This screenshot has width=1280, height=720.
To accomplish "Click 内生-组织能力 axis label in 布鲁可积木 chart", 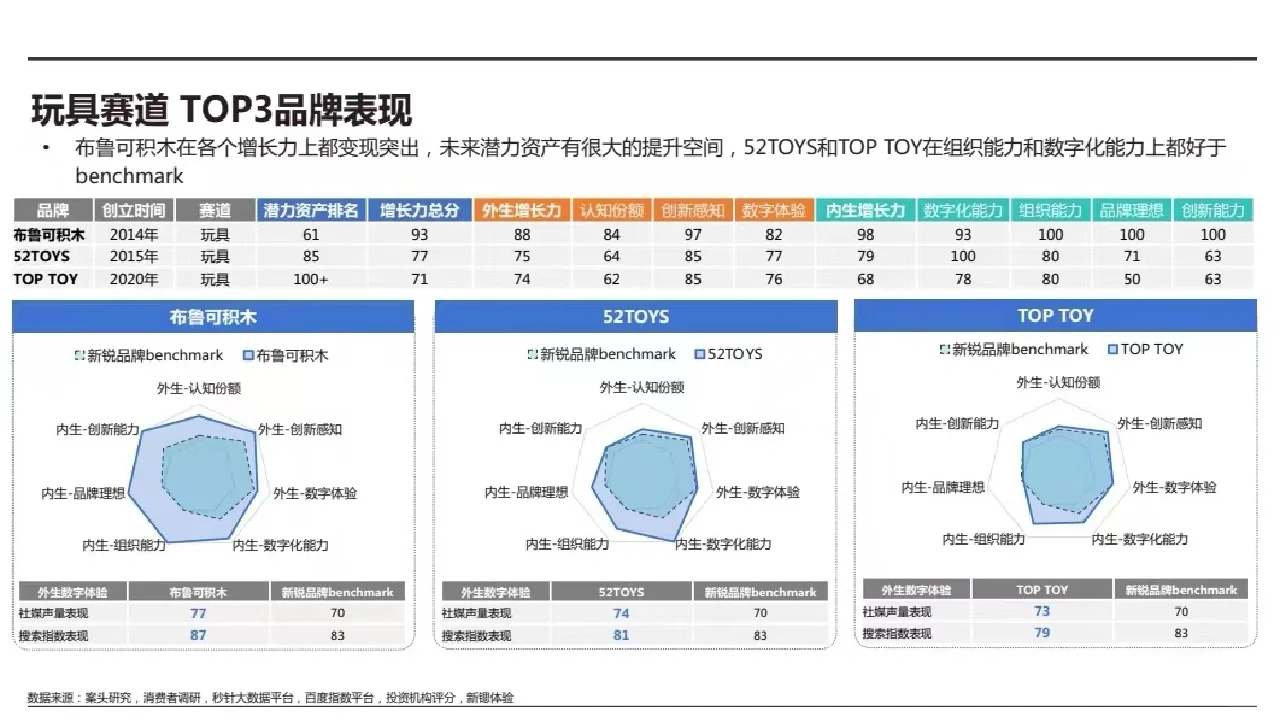I will click(x=124, y=545).
